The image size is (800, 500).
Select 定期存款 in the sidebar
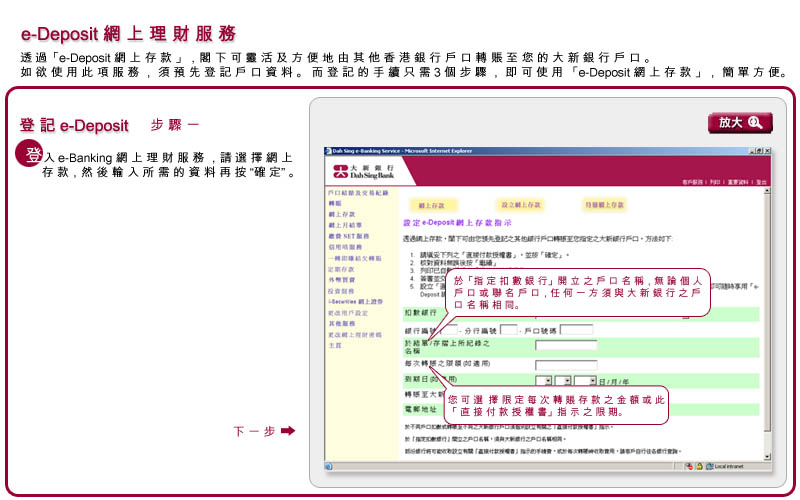341,269
